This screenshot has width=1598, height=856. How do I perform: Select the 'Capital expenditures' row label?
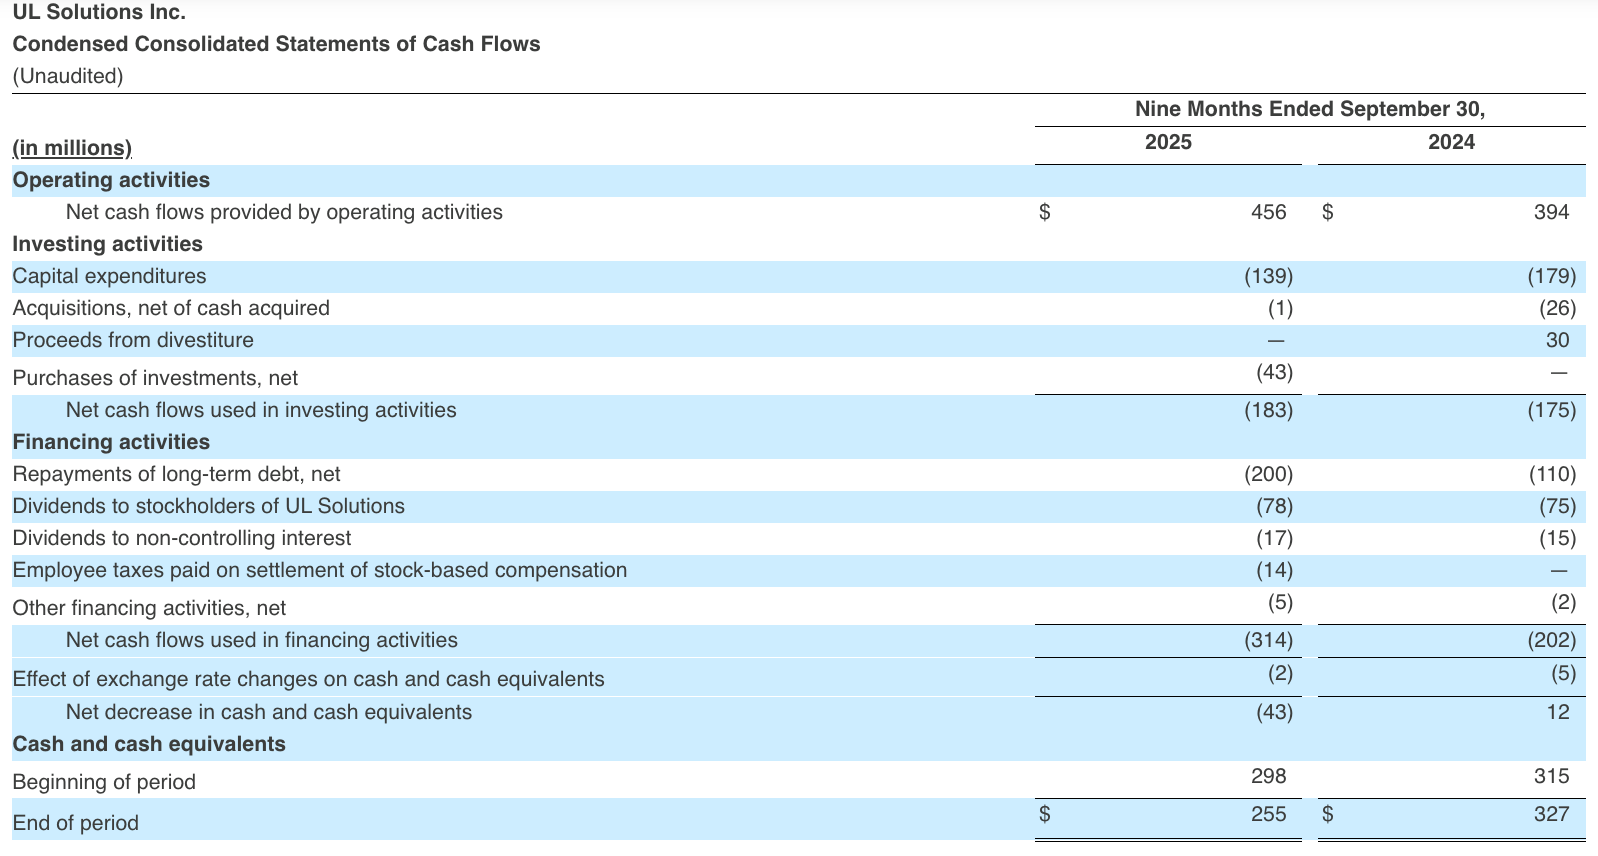[109, 276]
